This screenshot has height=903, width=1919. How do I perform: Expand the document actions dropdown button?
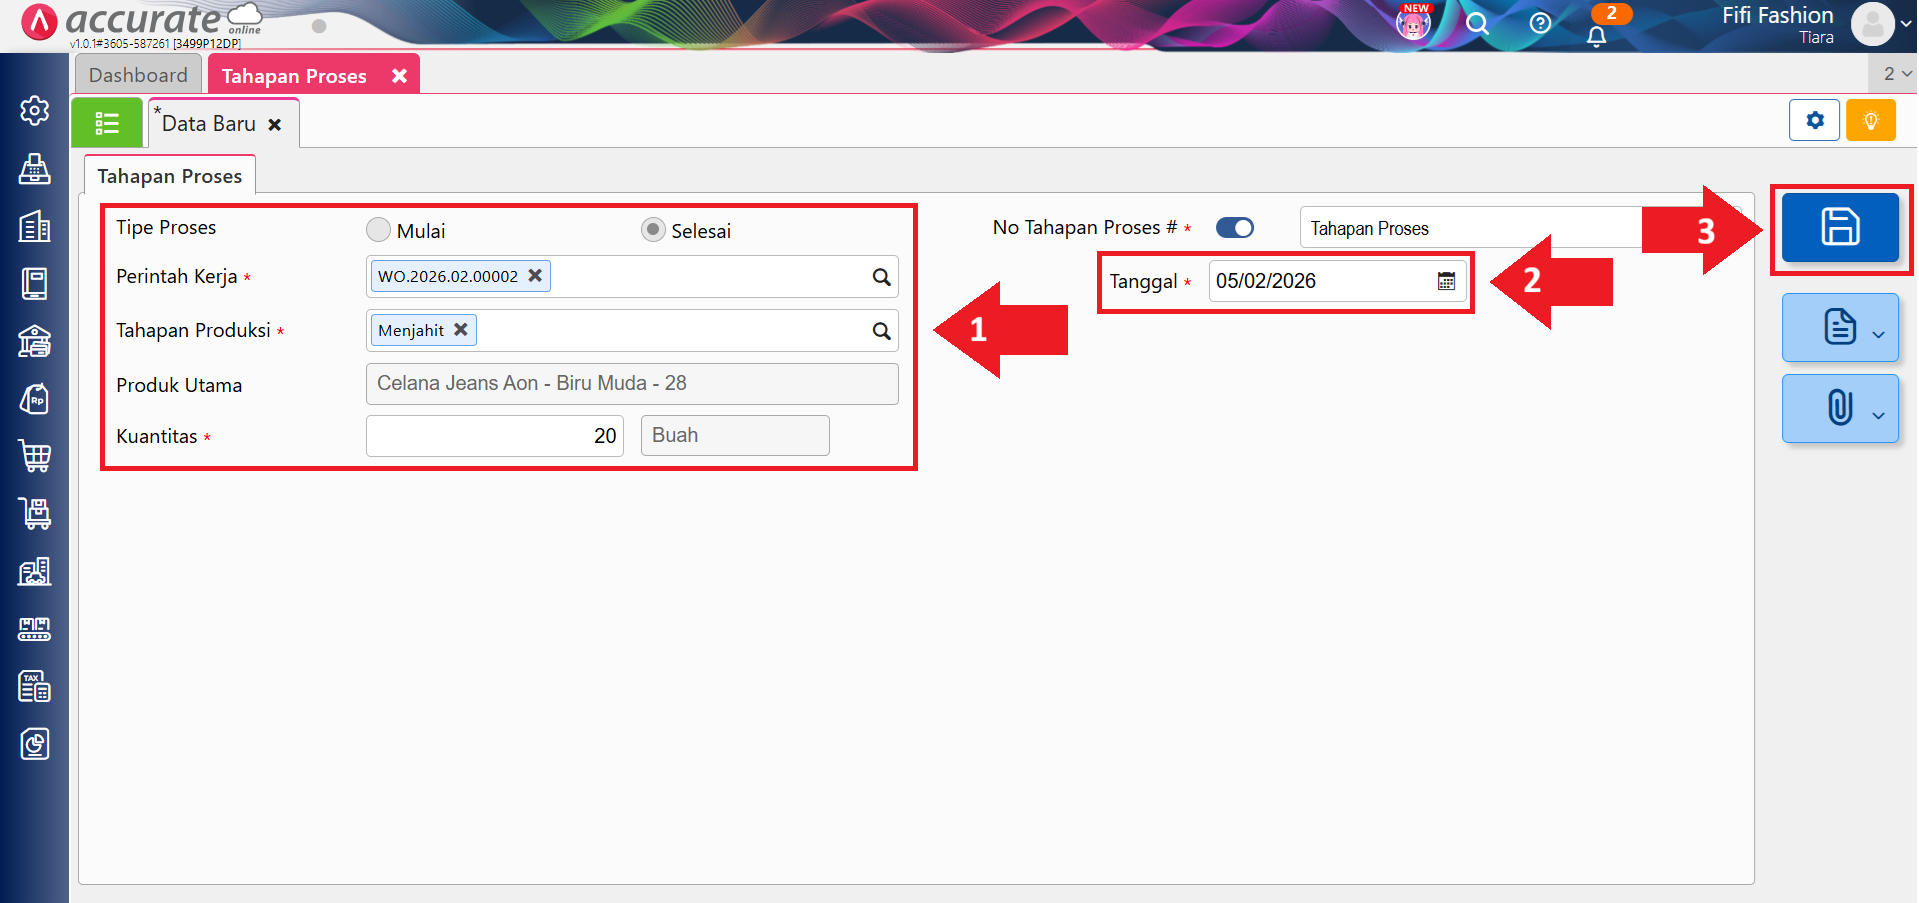pyautogui.click(x=1840, y=328)
